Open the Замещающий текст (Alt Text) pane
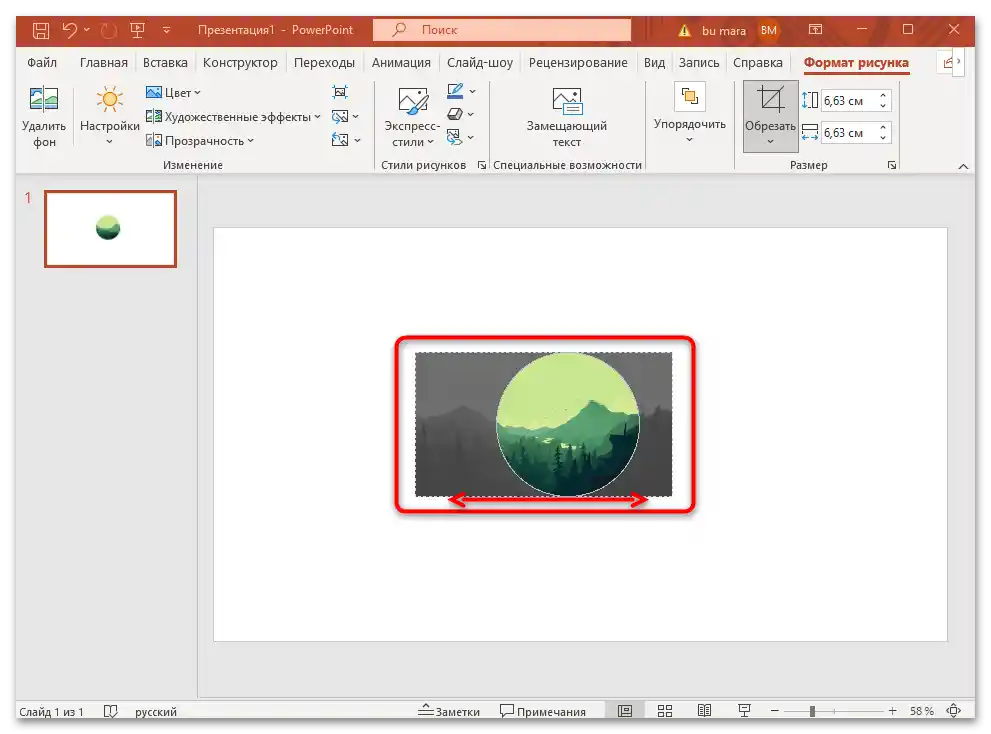 [x=566, y=115]
